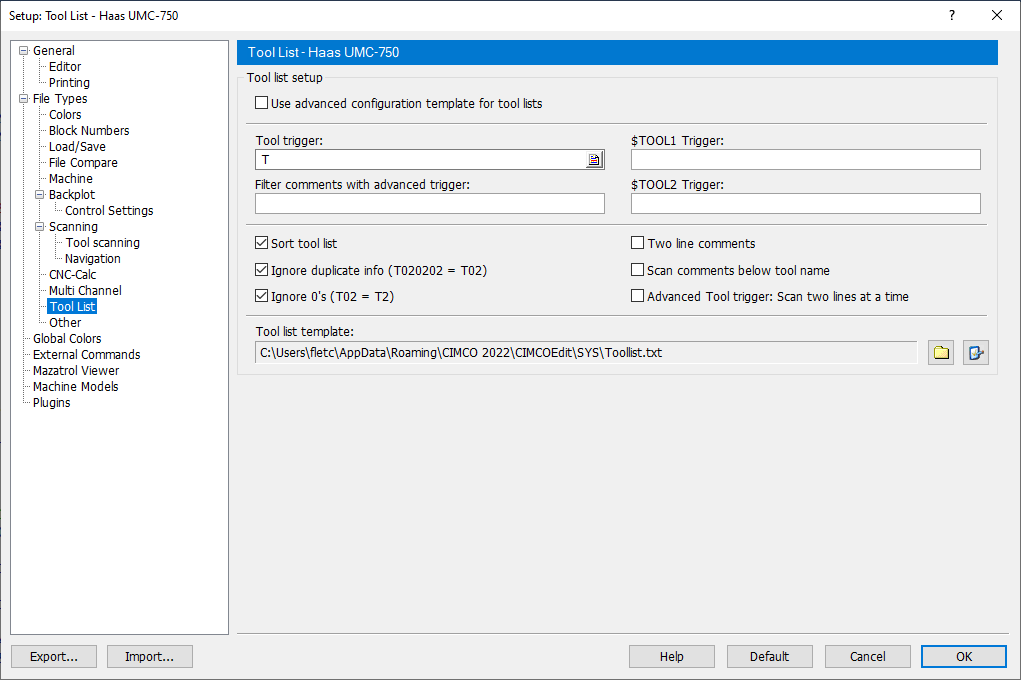The width and height of the screenshot is (1021, 680).
Task: Open Navigation settings page
Action: click(x=92, y=259)
